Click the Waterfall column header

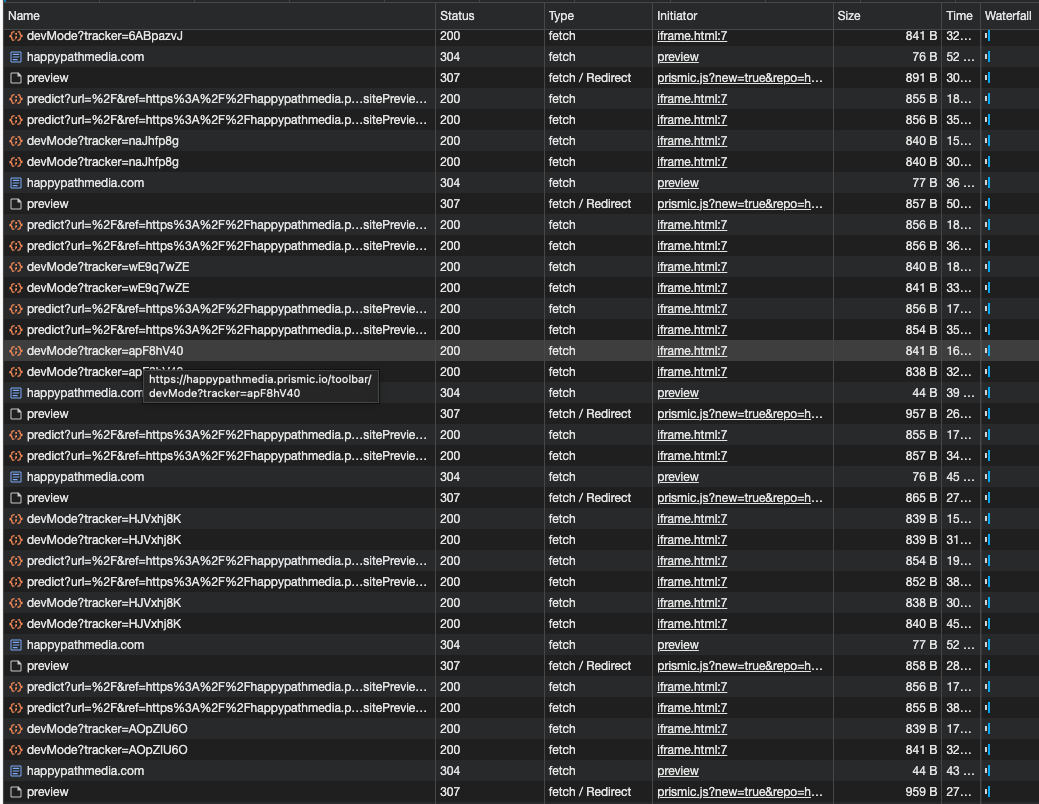coord(1008,16)
